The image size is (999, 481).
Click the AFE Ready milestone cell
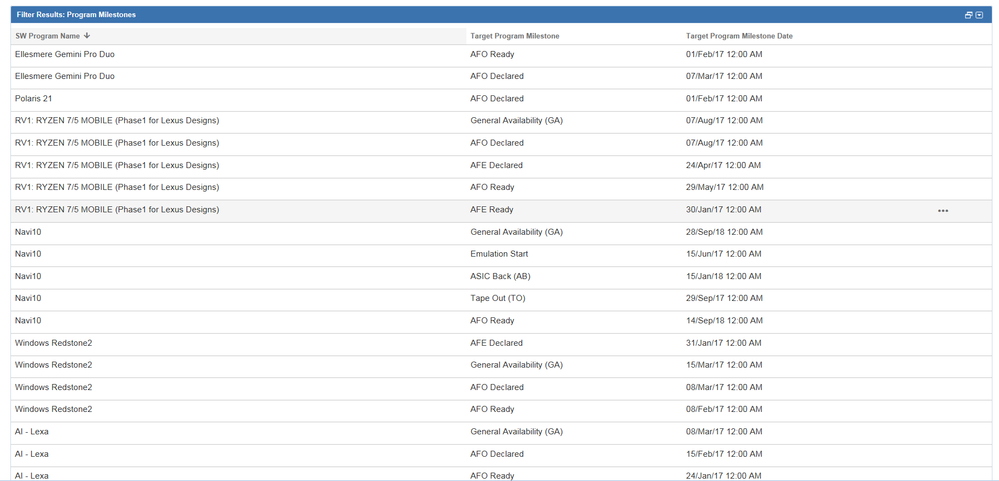tap(492, 210)
